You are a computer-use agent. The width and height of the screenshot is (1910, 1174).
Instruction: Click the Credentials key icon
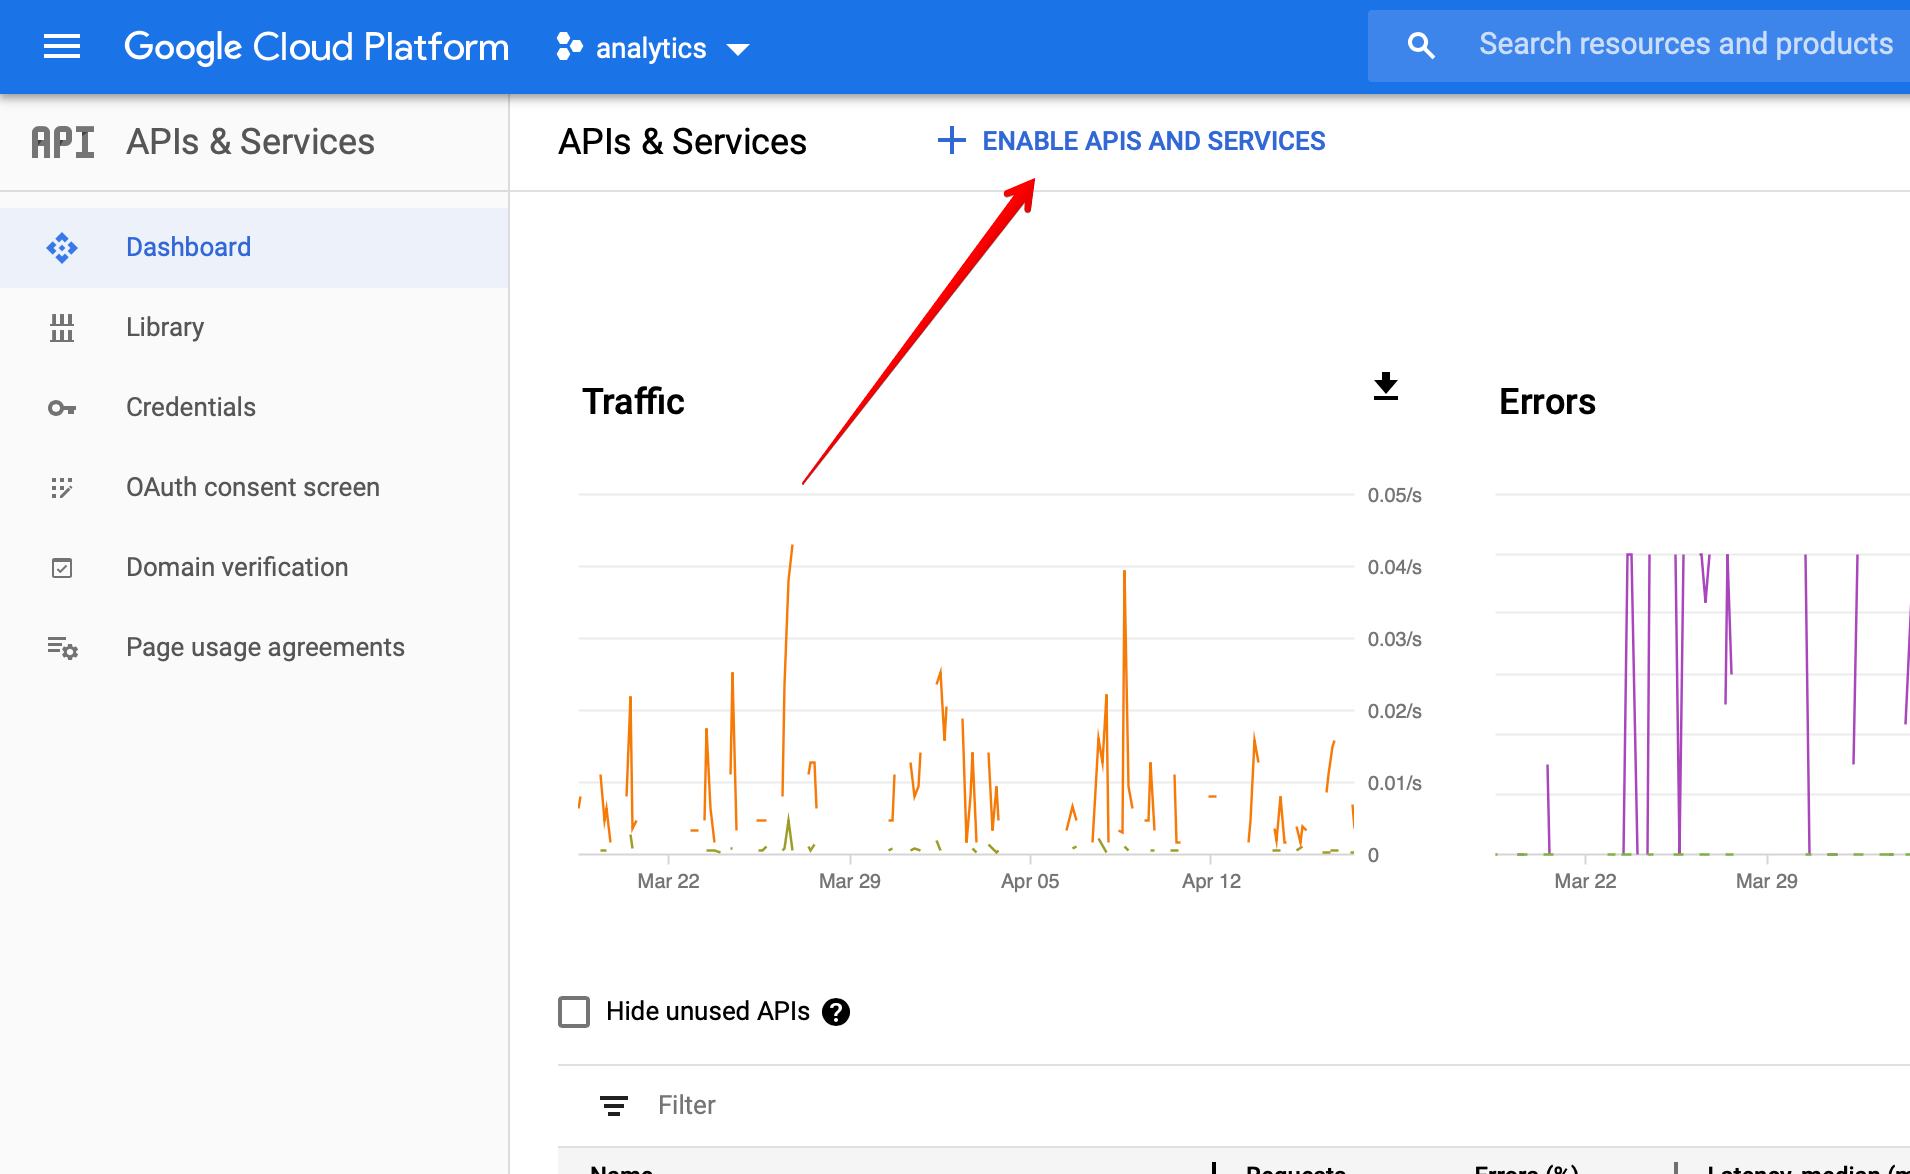[x=62, y=408]
